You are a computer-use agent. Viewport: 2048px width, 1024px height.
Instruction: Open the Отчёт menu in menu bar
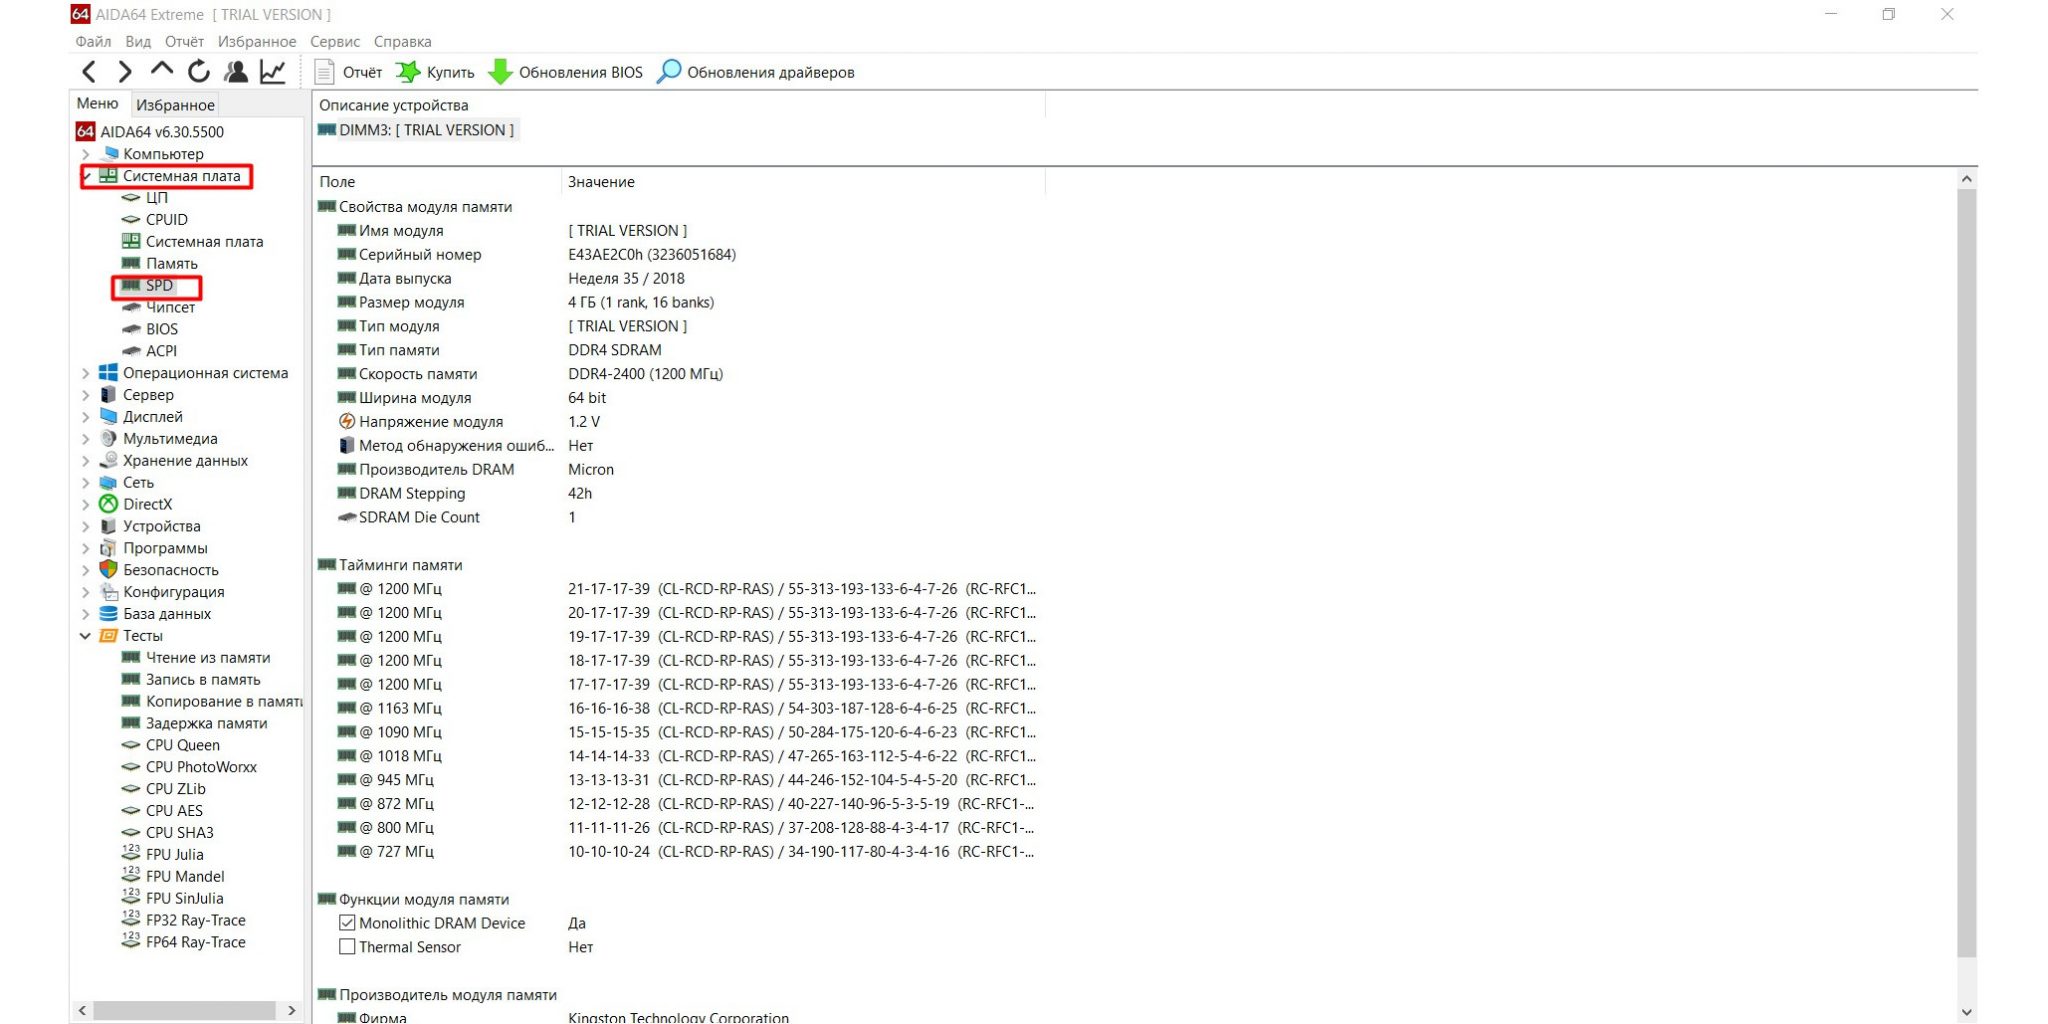184,42
